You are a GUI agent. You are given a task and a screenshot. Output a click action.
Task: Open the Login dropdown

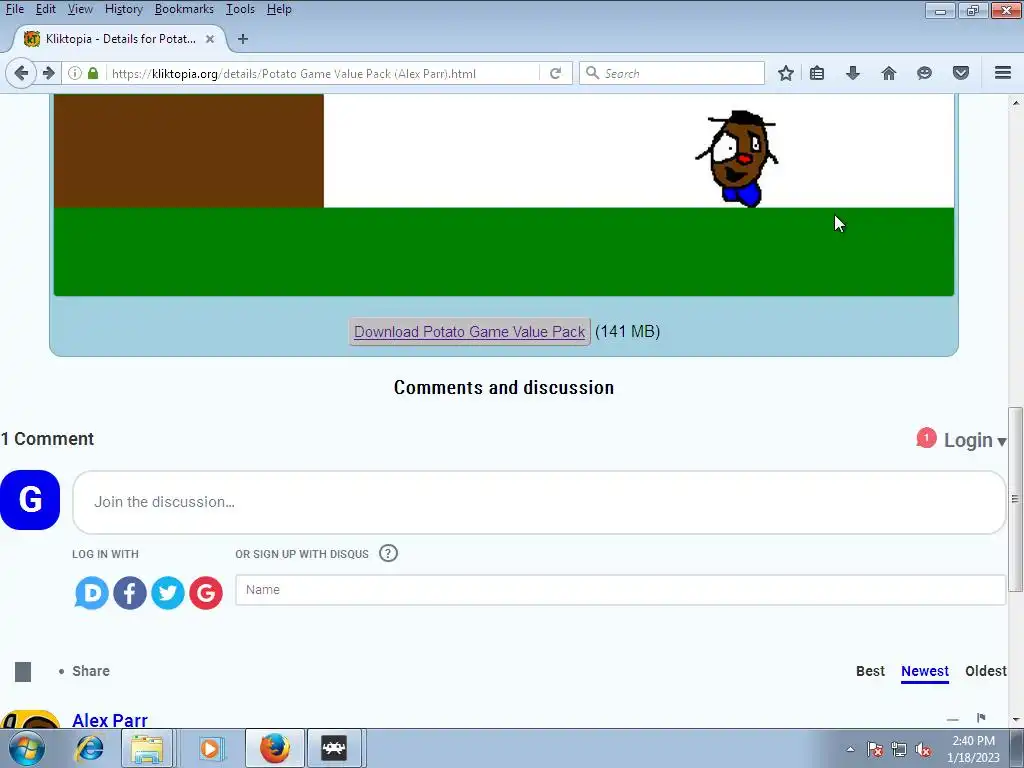pos(975,440)
